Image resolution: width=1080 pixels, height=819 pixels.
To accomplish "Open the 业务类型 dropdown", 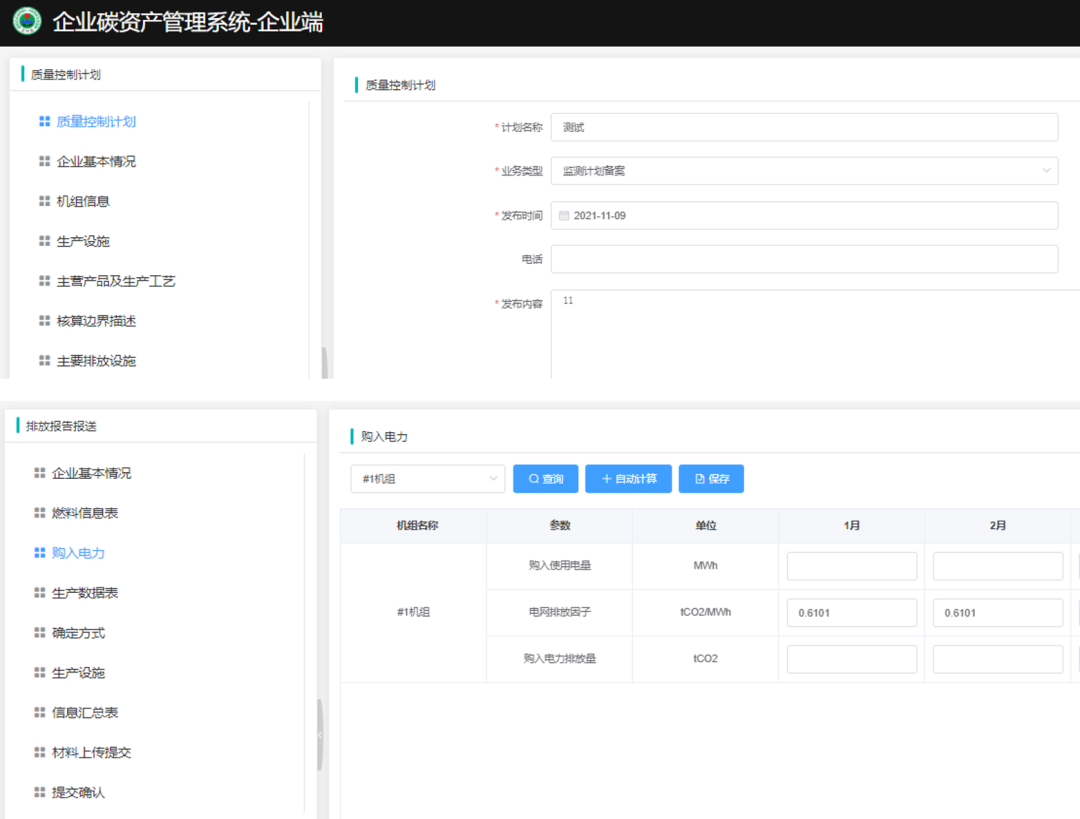I will (803, 171).
